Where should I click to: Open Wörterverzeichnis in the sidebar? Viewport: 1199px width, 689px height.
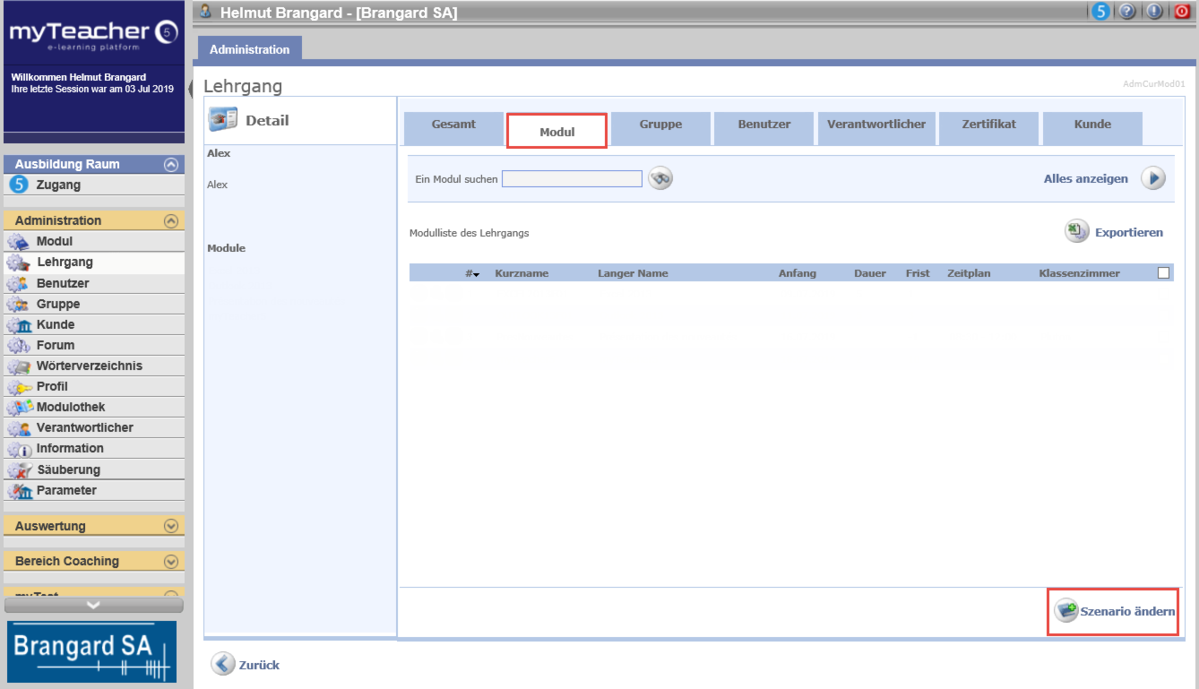(89, 366)
